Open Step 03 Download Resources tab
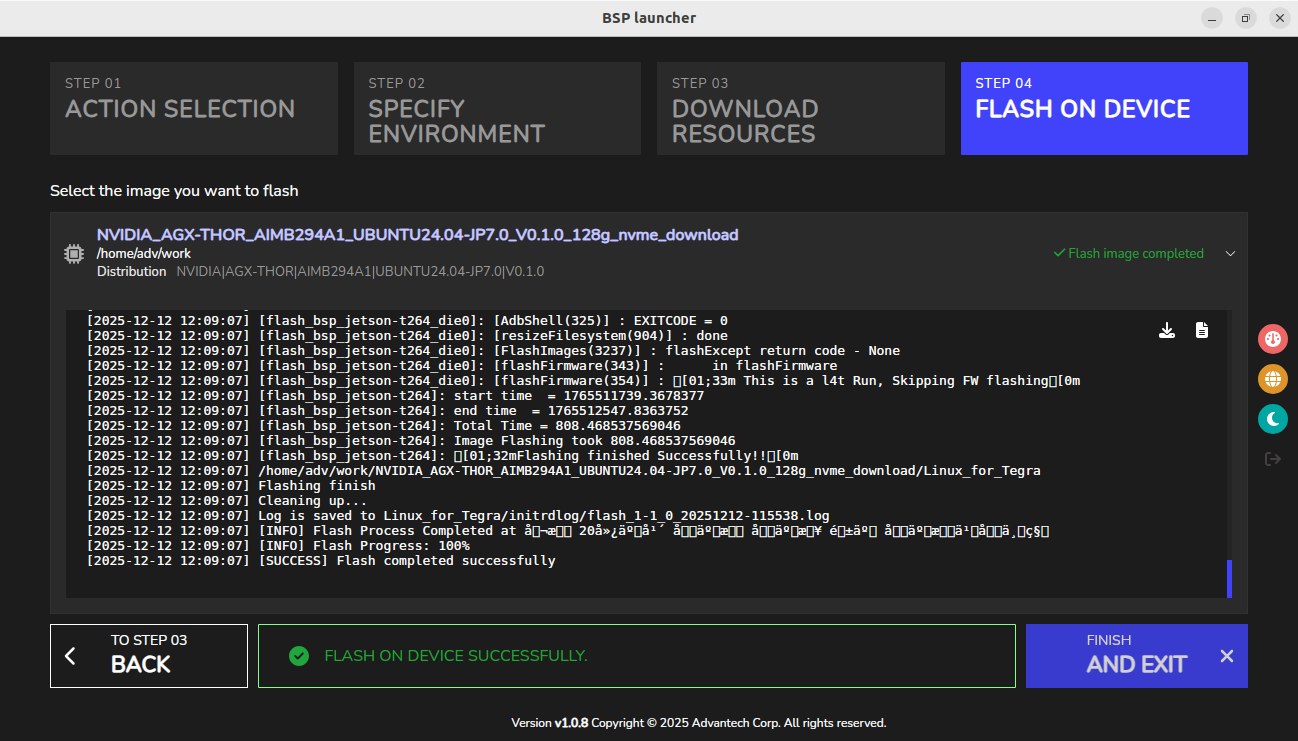The width and height of the screenshot is (1298, 741). pyautogui.click(x=800, y=109)
